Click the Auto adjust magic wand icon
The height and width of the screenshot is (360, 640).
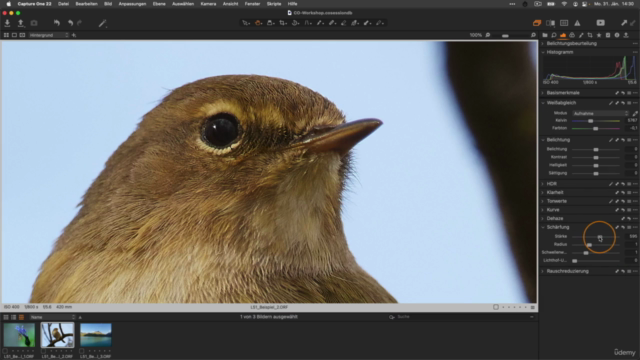coord(102,23)
